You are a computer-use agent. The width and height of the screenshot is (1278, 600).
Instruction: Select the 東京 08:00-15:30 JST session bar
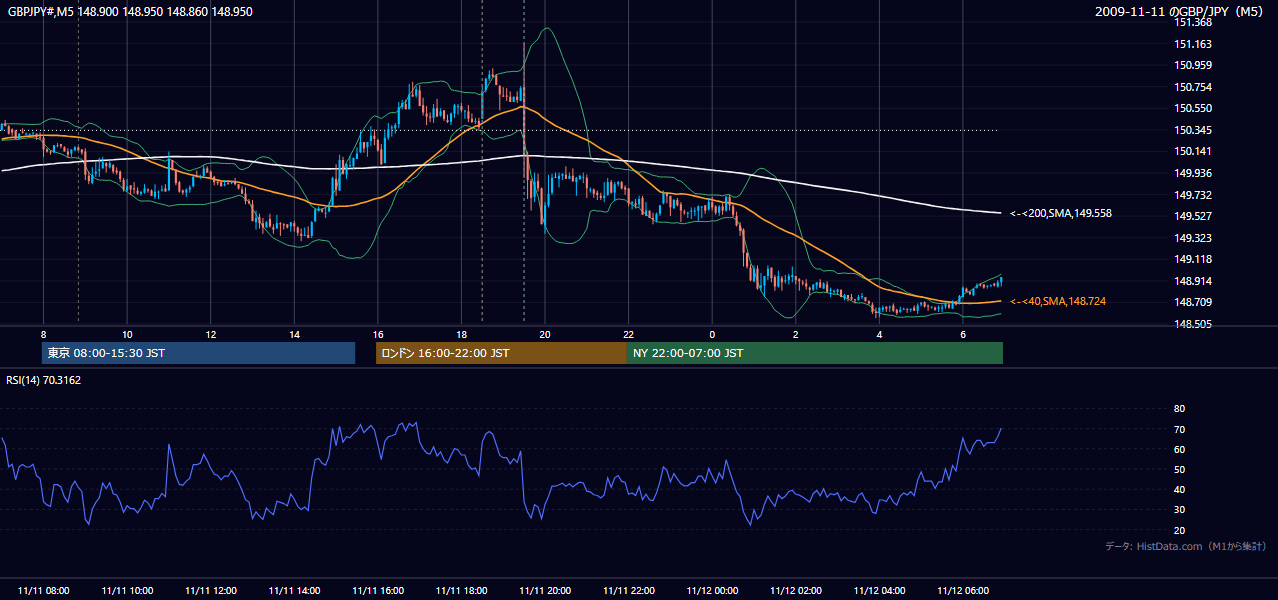point(199,353)
